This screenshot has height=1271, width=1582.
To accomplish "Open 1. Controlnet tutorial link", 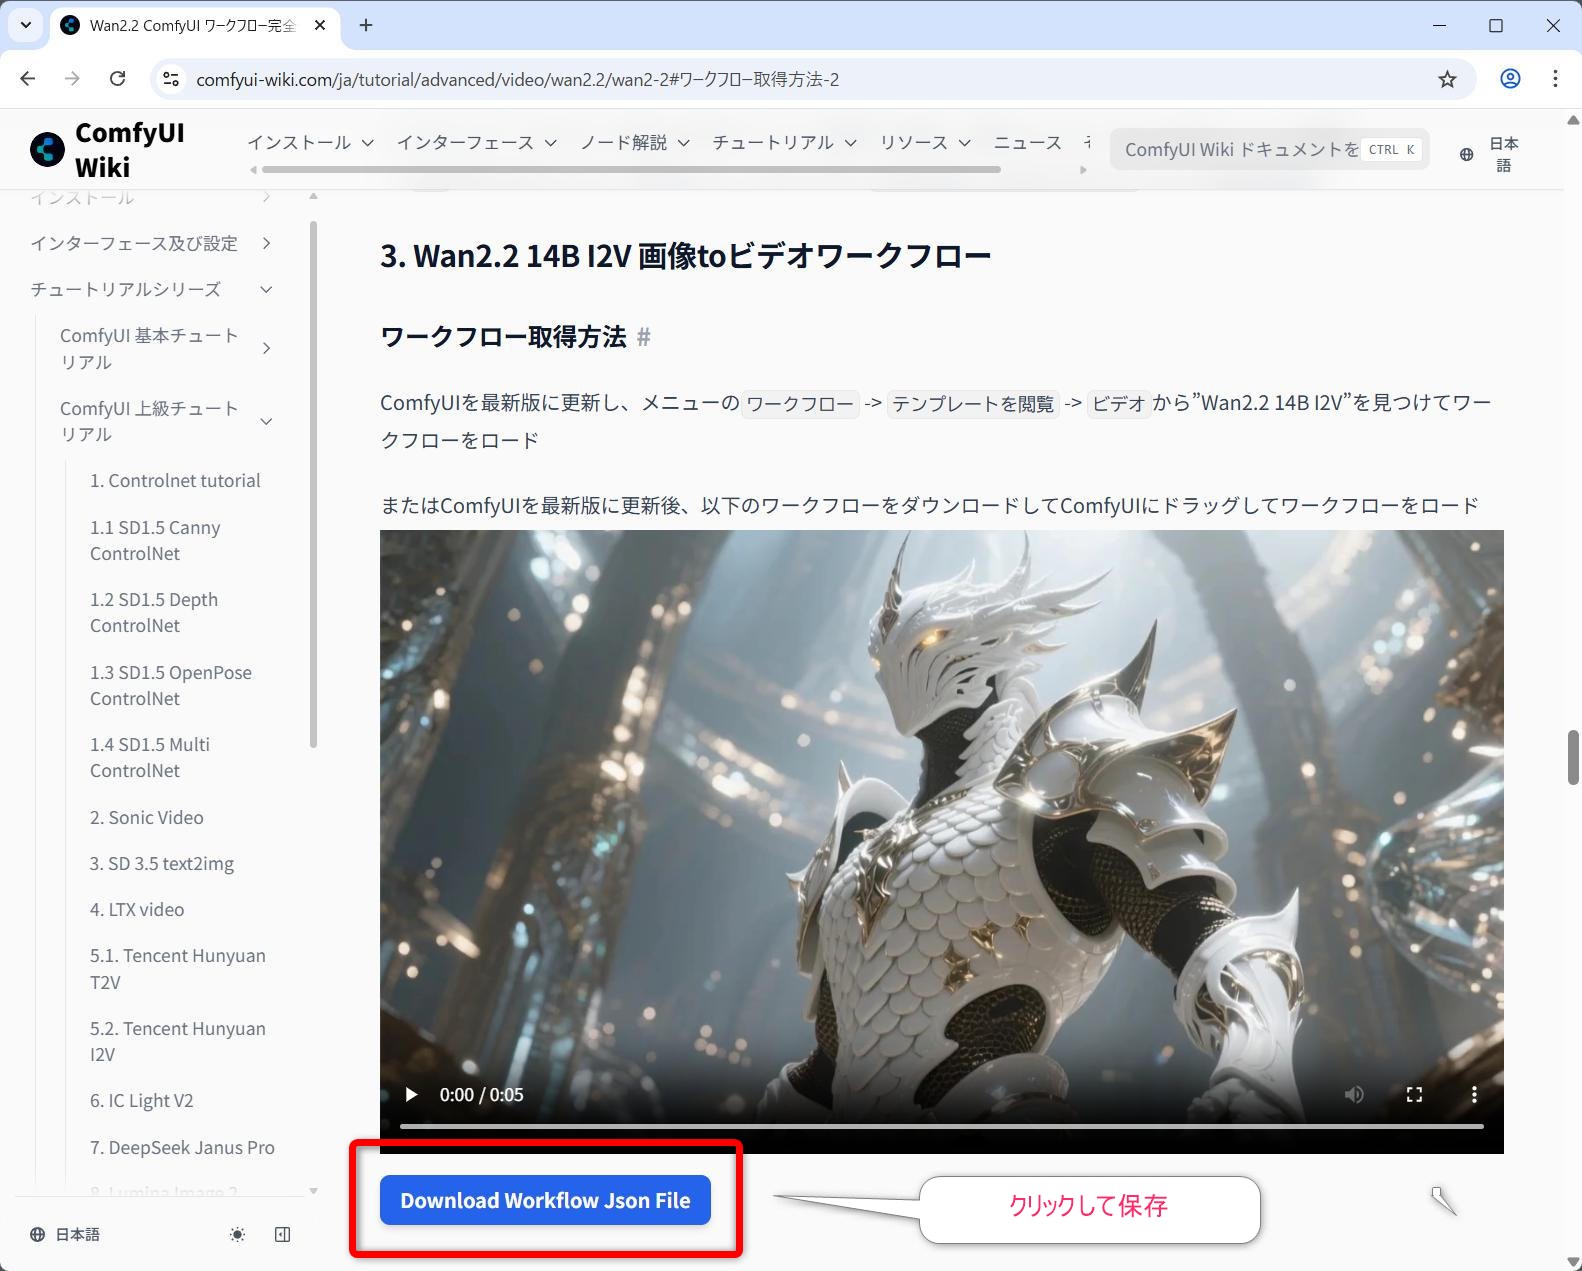I will coord(175,481).
